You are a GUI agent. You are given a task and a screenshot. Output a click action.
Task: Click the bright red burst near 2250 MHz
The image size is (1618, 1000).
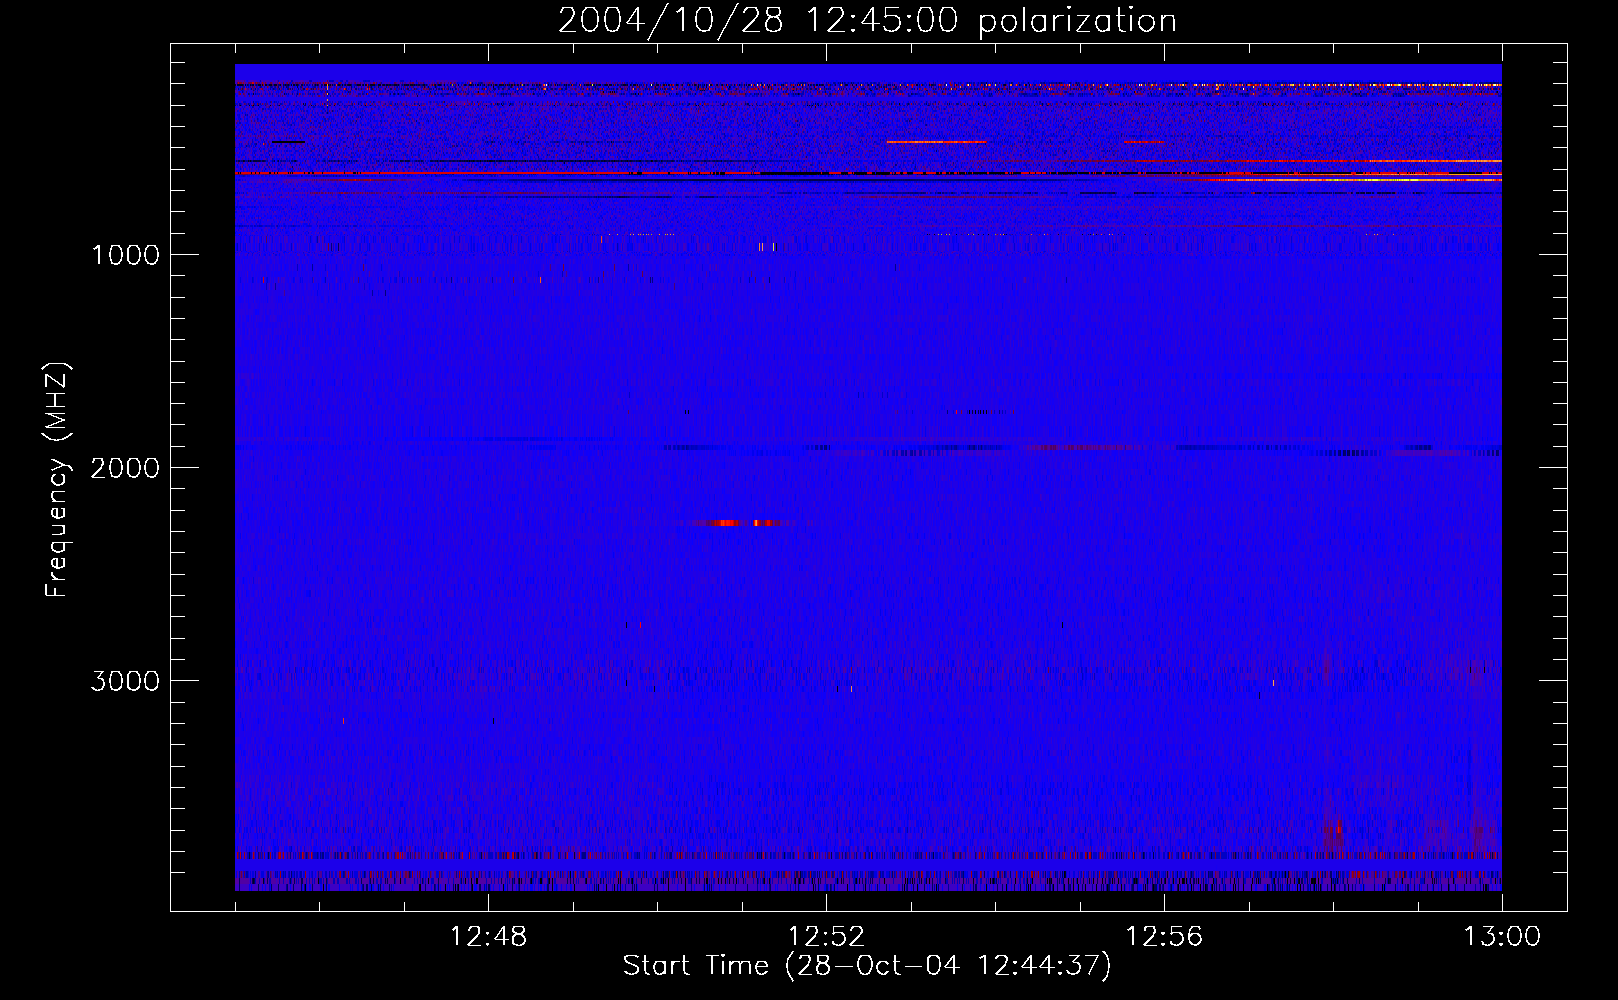(x=742, y=522)
